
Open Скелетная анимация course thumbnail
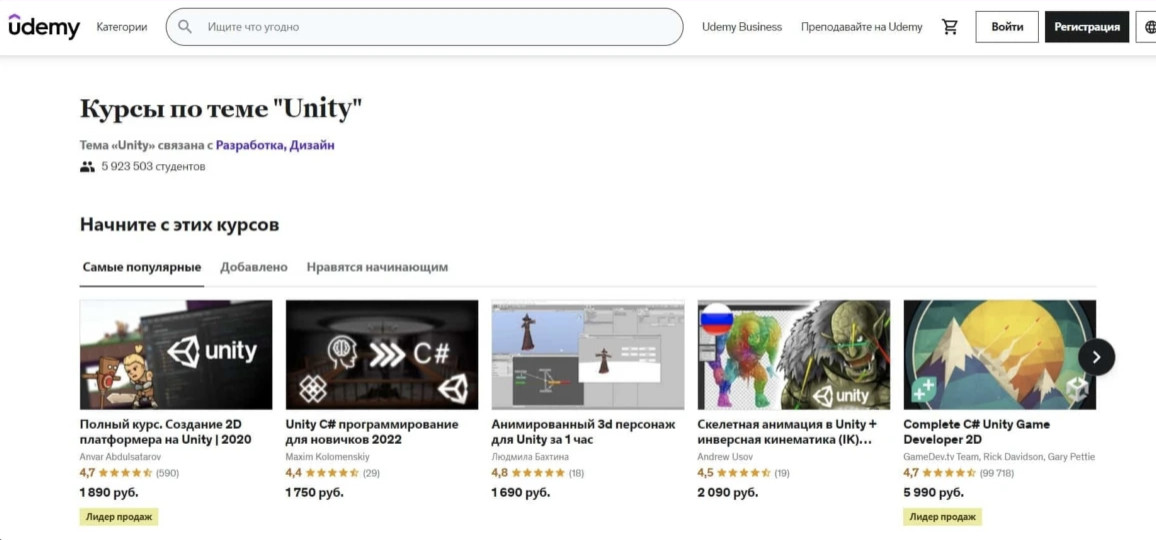click(794, 354)
